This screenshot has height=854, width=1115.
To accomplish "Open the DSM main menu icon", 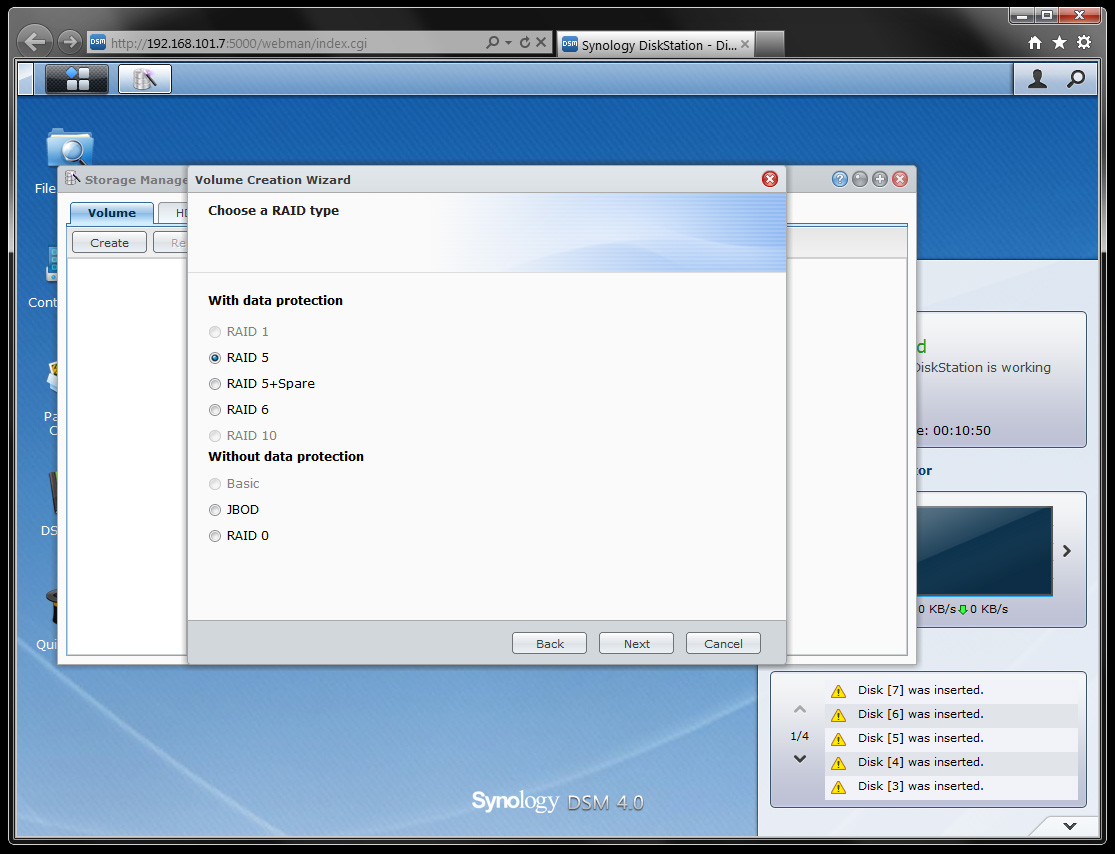I will coord(77,79).
